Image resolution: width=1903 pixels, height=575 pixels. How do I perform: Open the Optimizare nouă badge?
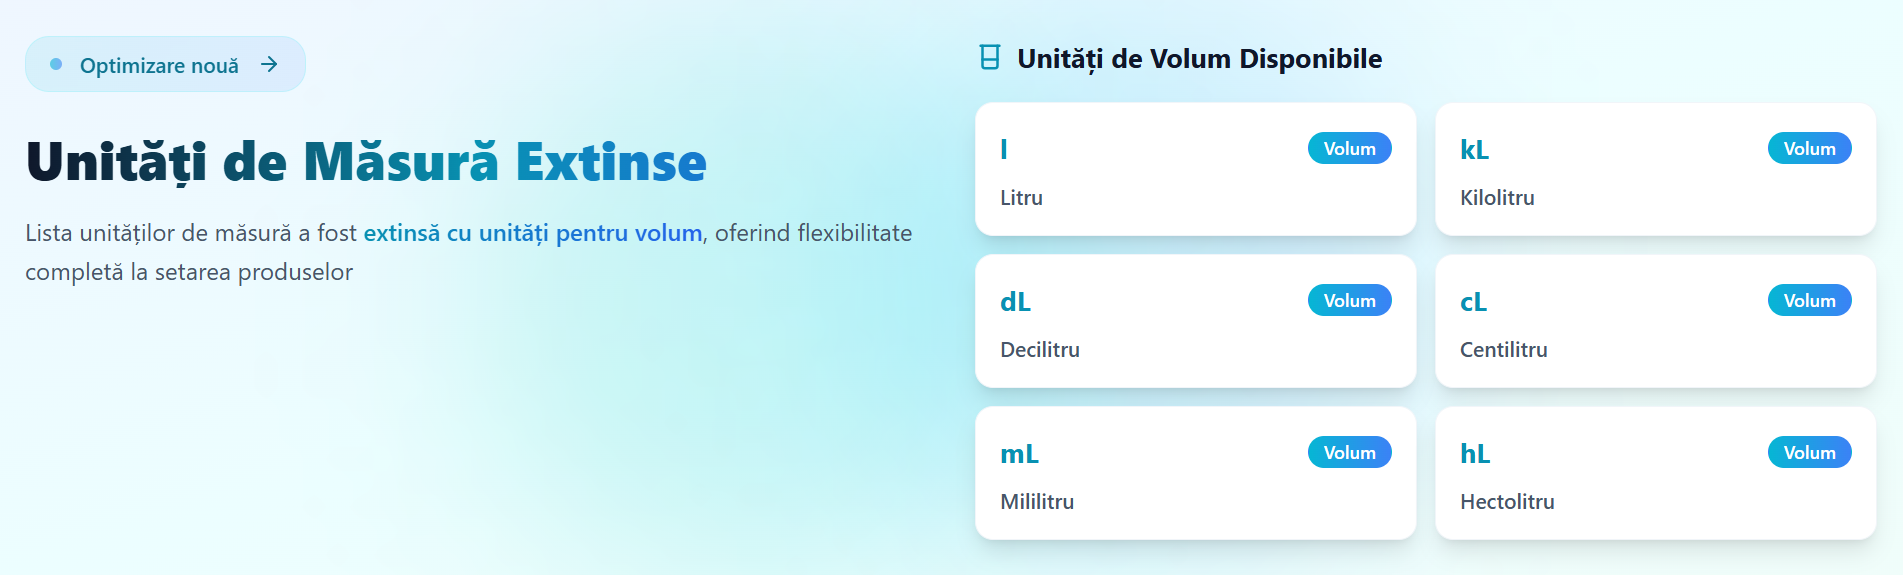(x=165, y=64)
